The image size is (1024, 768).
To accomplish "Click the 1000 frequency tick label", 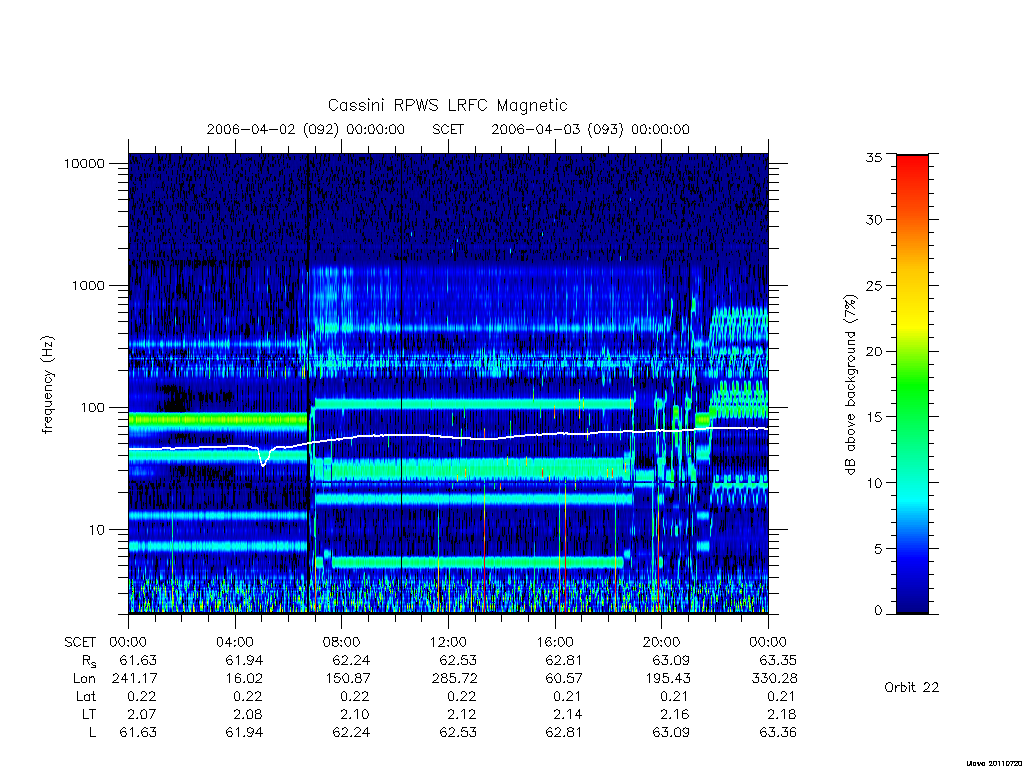I will coord(88,285).
